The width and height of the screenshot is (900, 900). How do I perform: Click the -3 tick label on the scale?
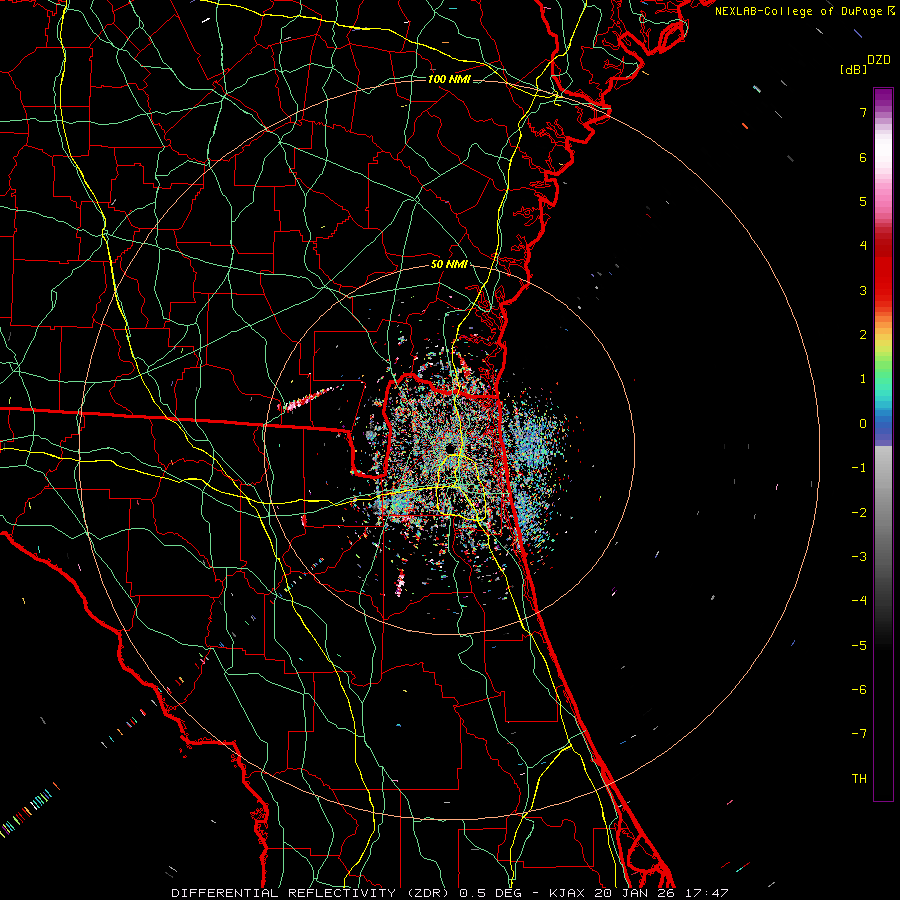[x=859, y=557]
